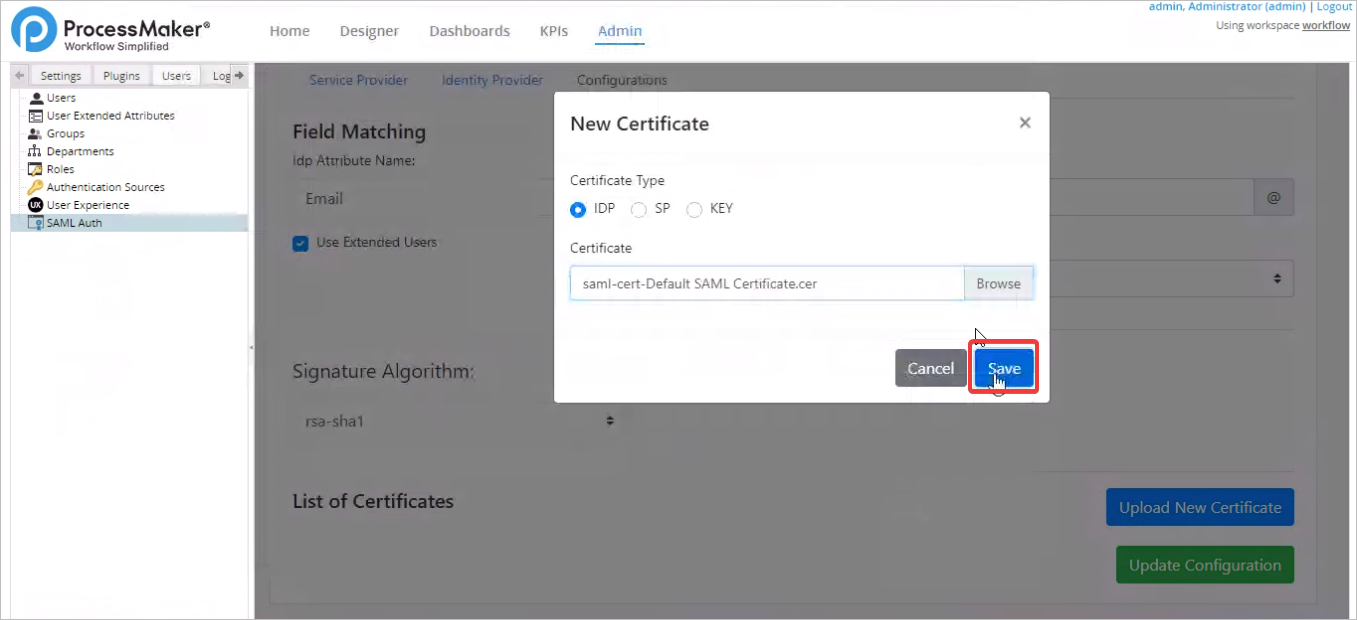
Task: Click the SAML Auth icon in sidebar
Action: (x=36, y=223)
